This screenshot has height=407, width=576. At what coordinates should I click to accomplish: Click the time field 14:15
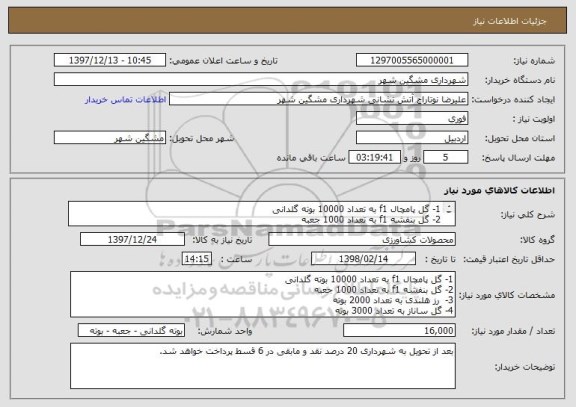click(197, 259)
